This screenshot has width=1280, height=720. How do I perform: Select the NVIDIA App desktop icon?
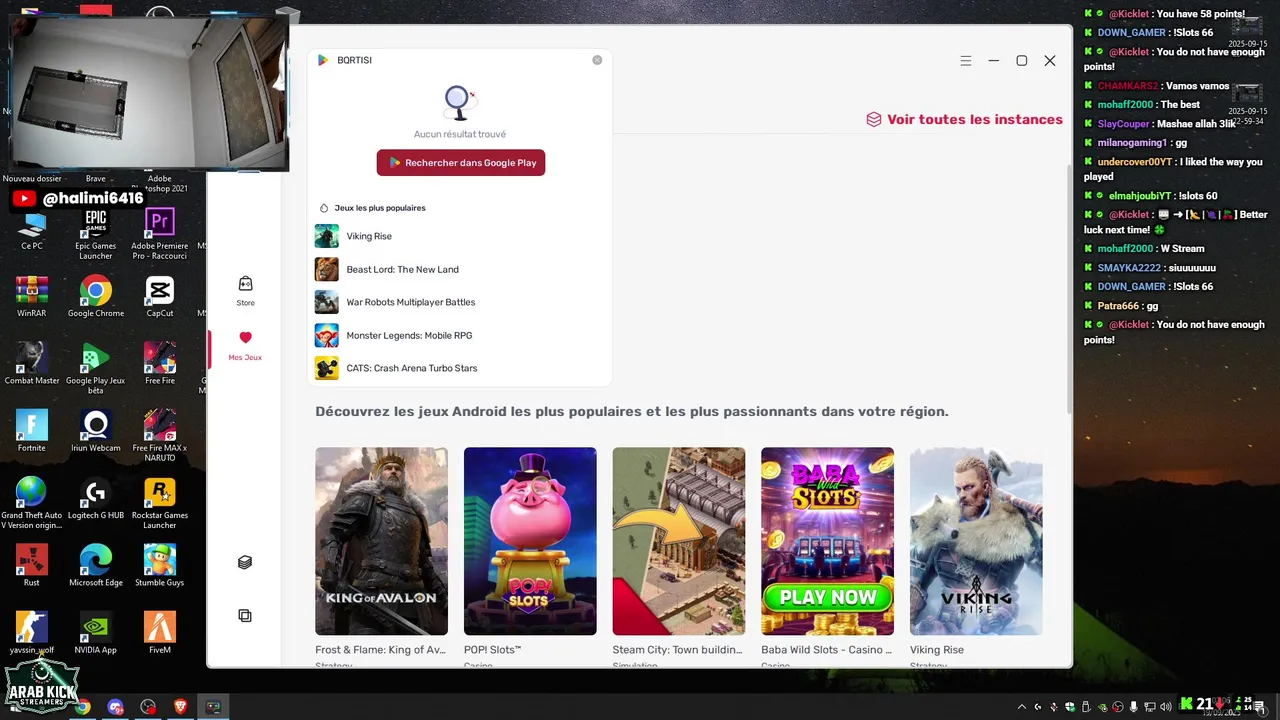(x=96, y=633)
